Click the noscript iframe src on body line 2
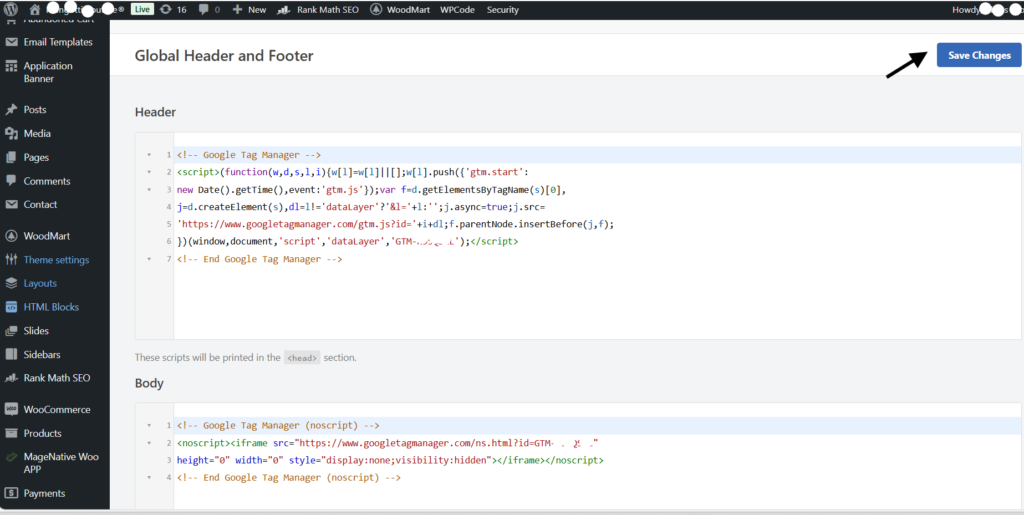1024x515 pixels. (435, 443)
